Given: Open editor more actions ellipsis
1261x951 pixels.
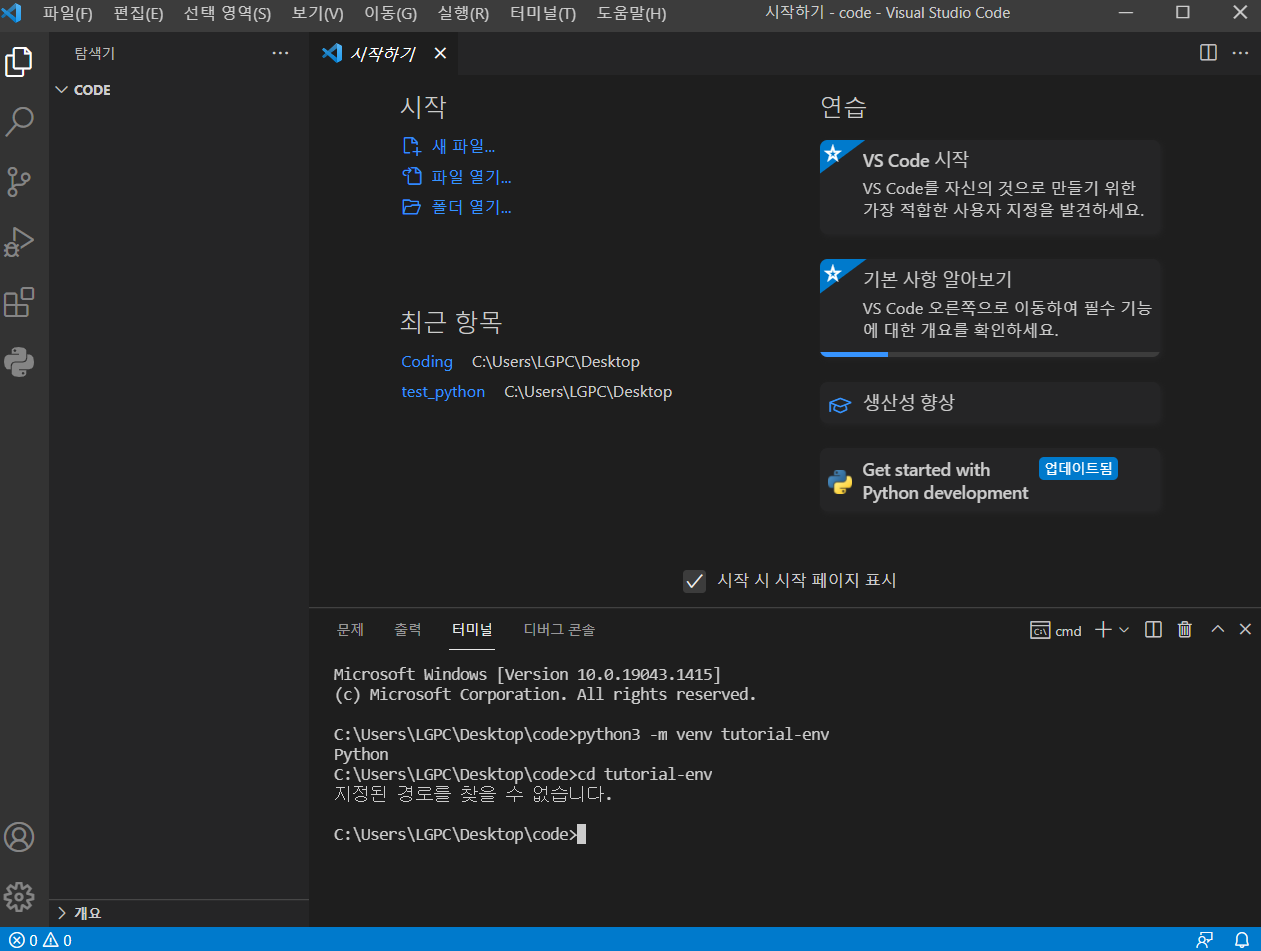Looking at the screenshot, I should point(1240,53).
